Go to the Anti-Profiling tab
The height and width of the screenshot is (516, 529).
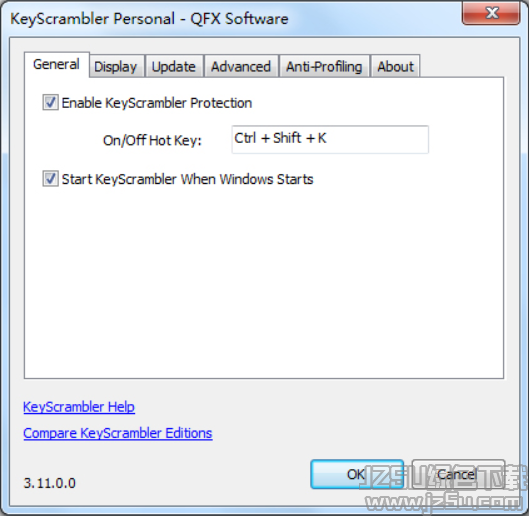324,66
